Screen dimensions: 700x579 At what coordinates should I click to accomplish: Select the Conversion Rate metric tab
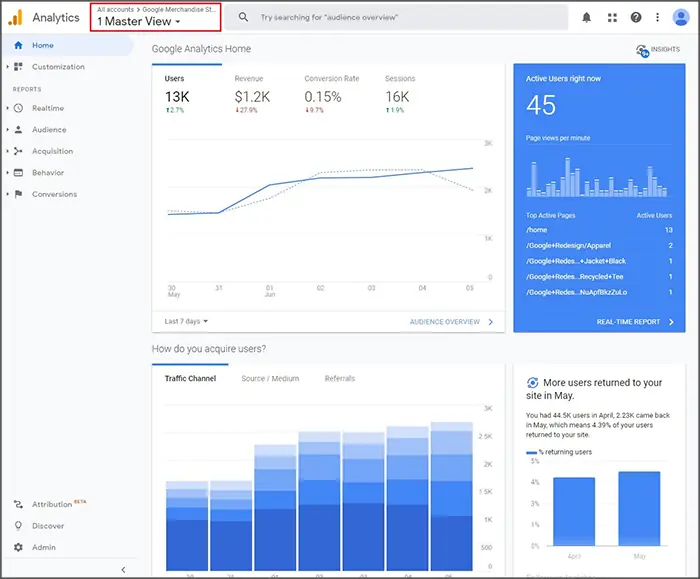coord(332,95)
